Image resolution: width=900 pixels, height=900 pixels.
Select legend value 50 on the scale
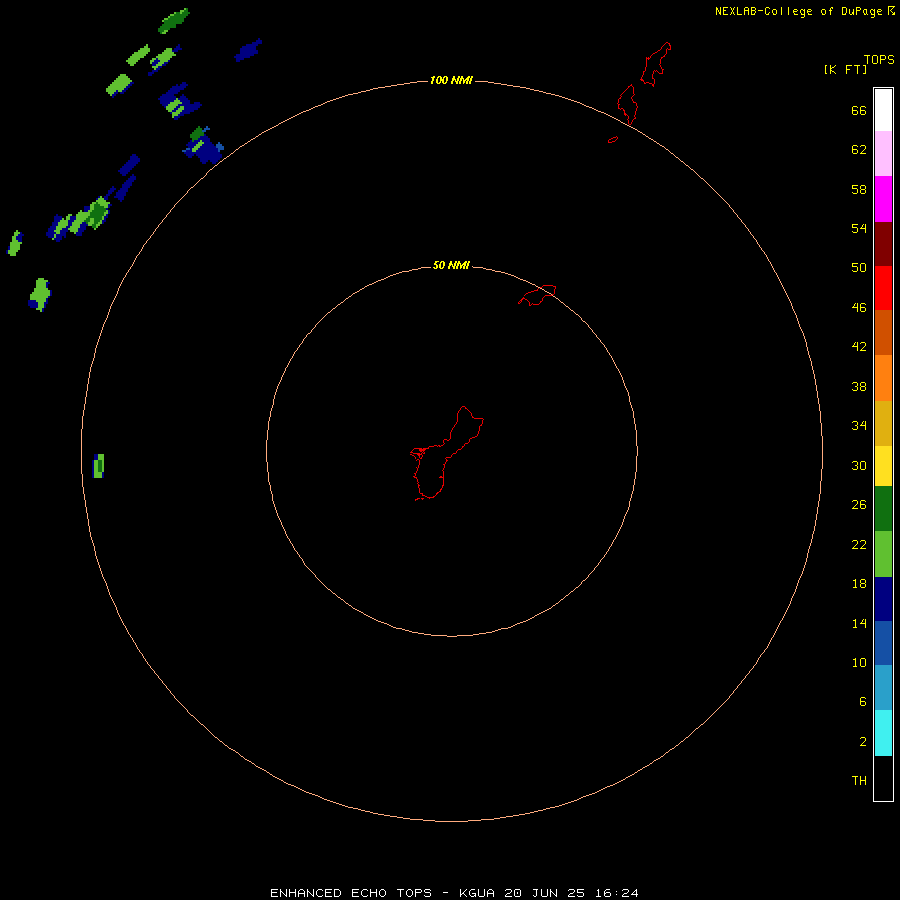tap(859, 268)
